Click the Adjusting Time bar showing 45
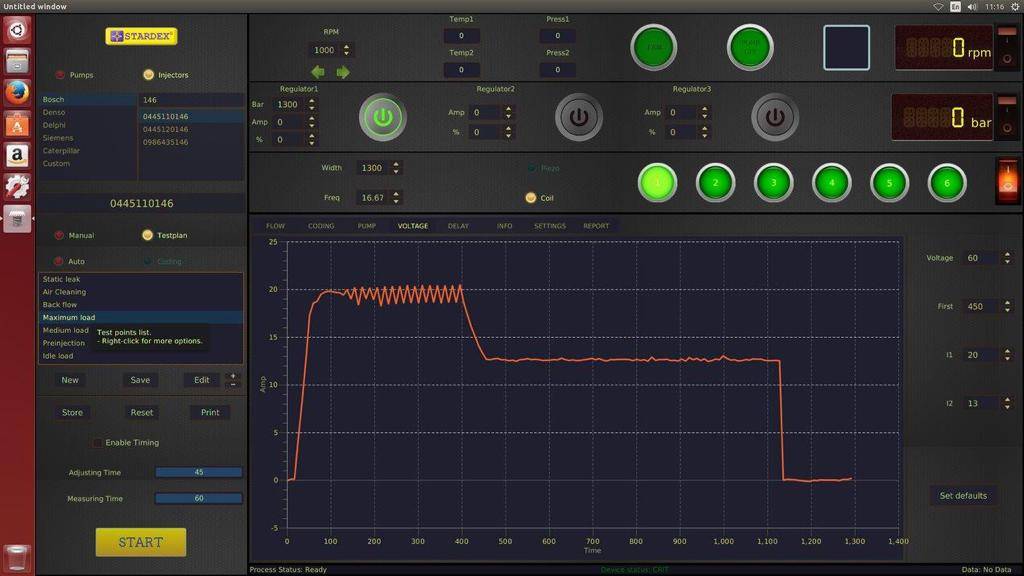The width and height of the screenshot is (1024, 576). coord(199,472)
